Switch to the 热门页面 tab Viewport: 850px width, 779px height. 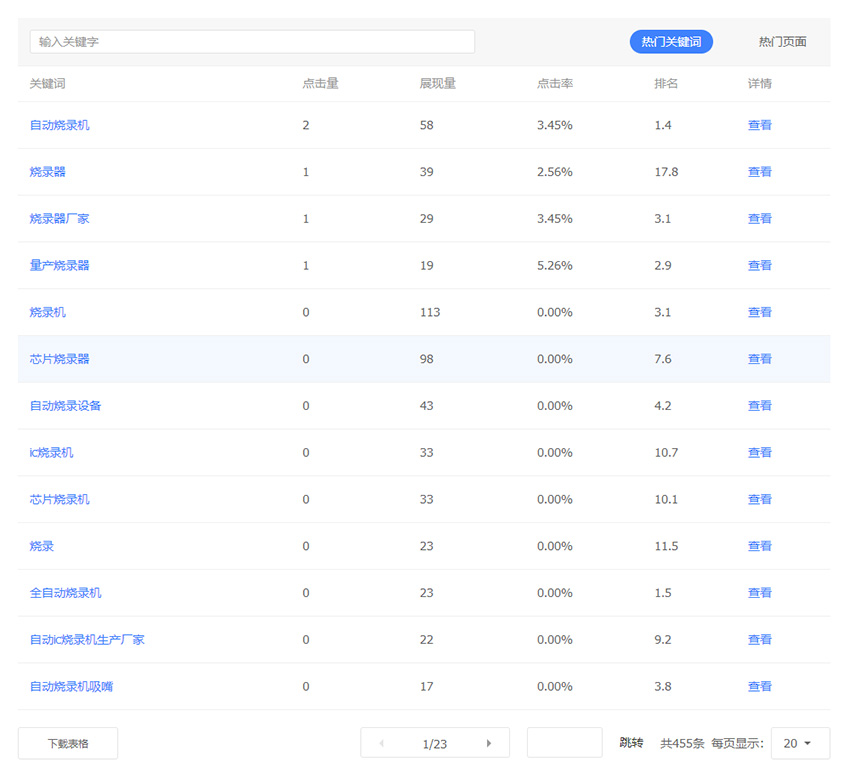point(782,42)
